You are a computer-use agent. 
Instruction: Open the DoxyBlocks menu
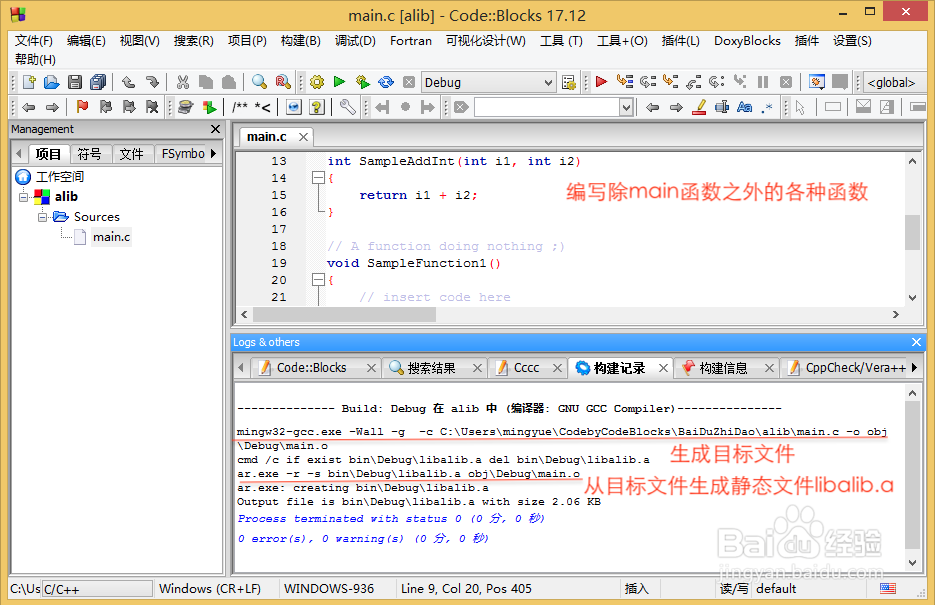[747, 41]
